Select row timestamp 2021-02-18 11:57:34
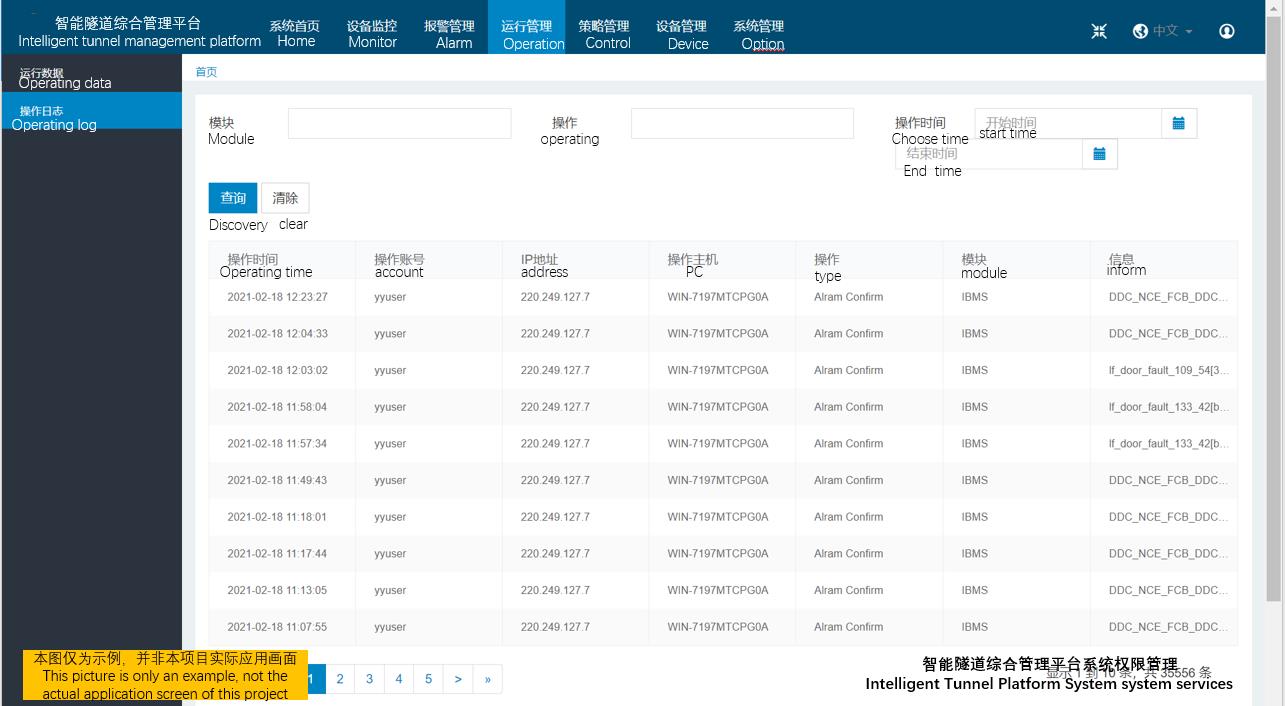 pyautogui.click(x=277, y=444)
